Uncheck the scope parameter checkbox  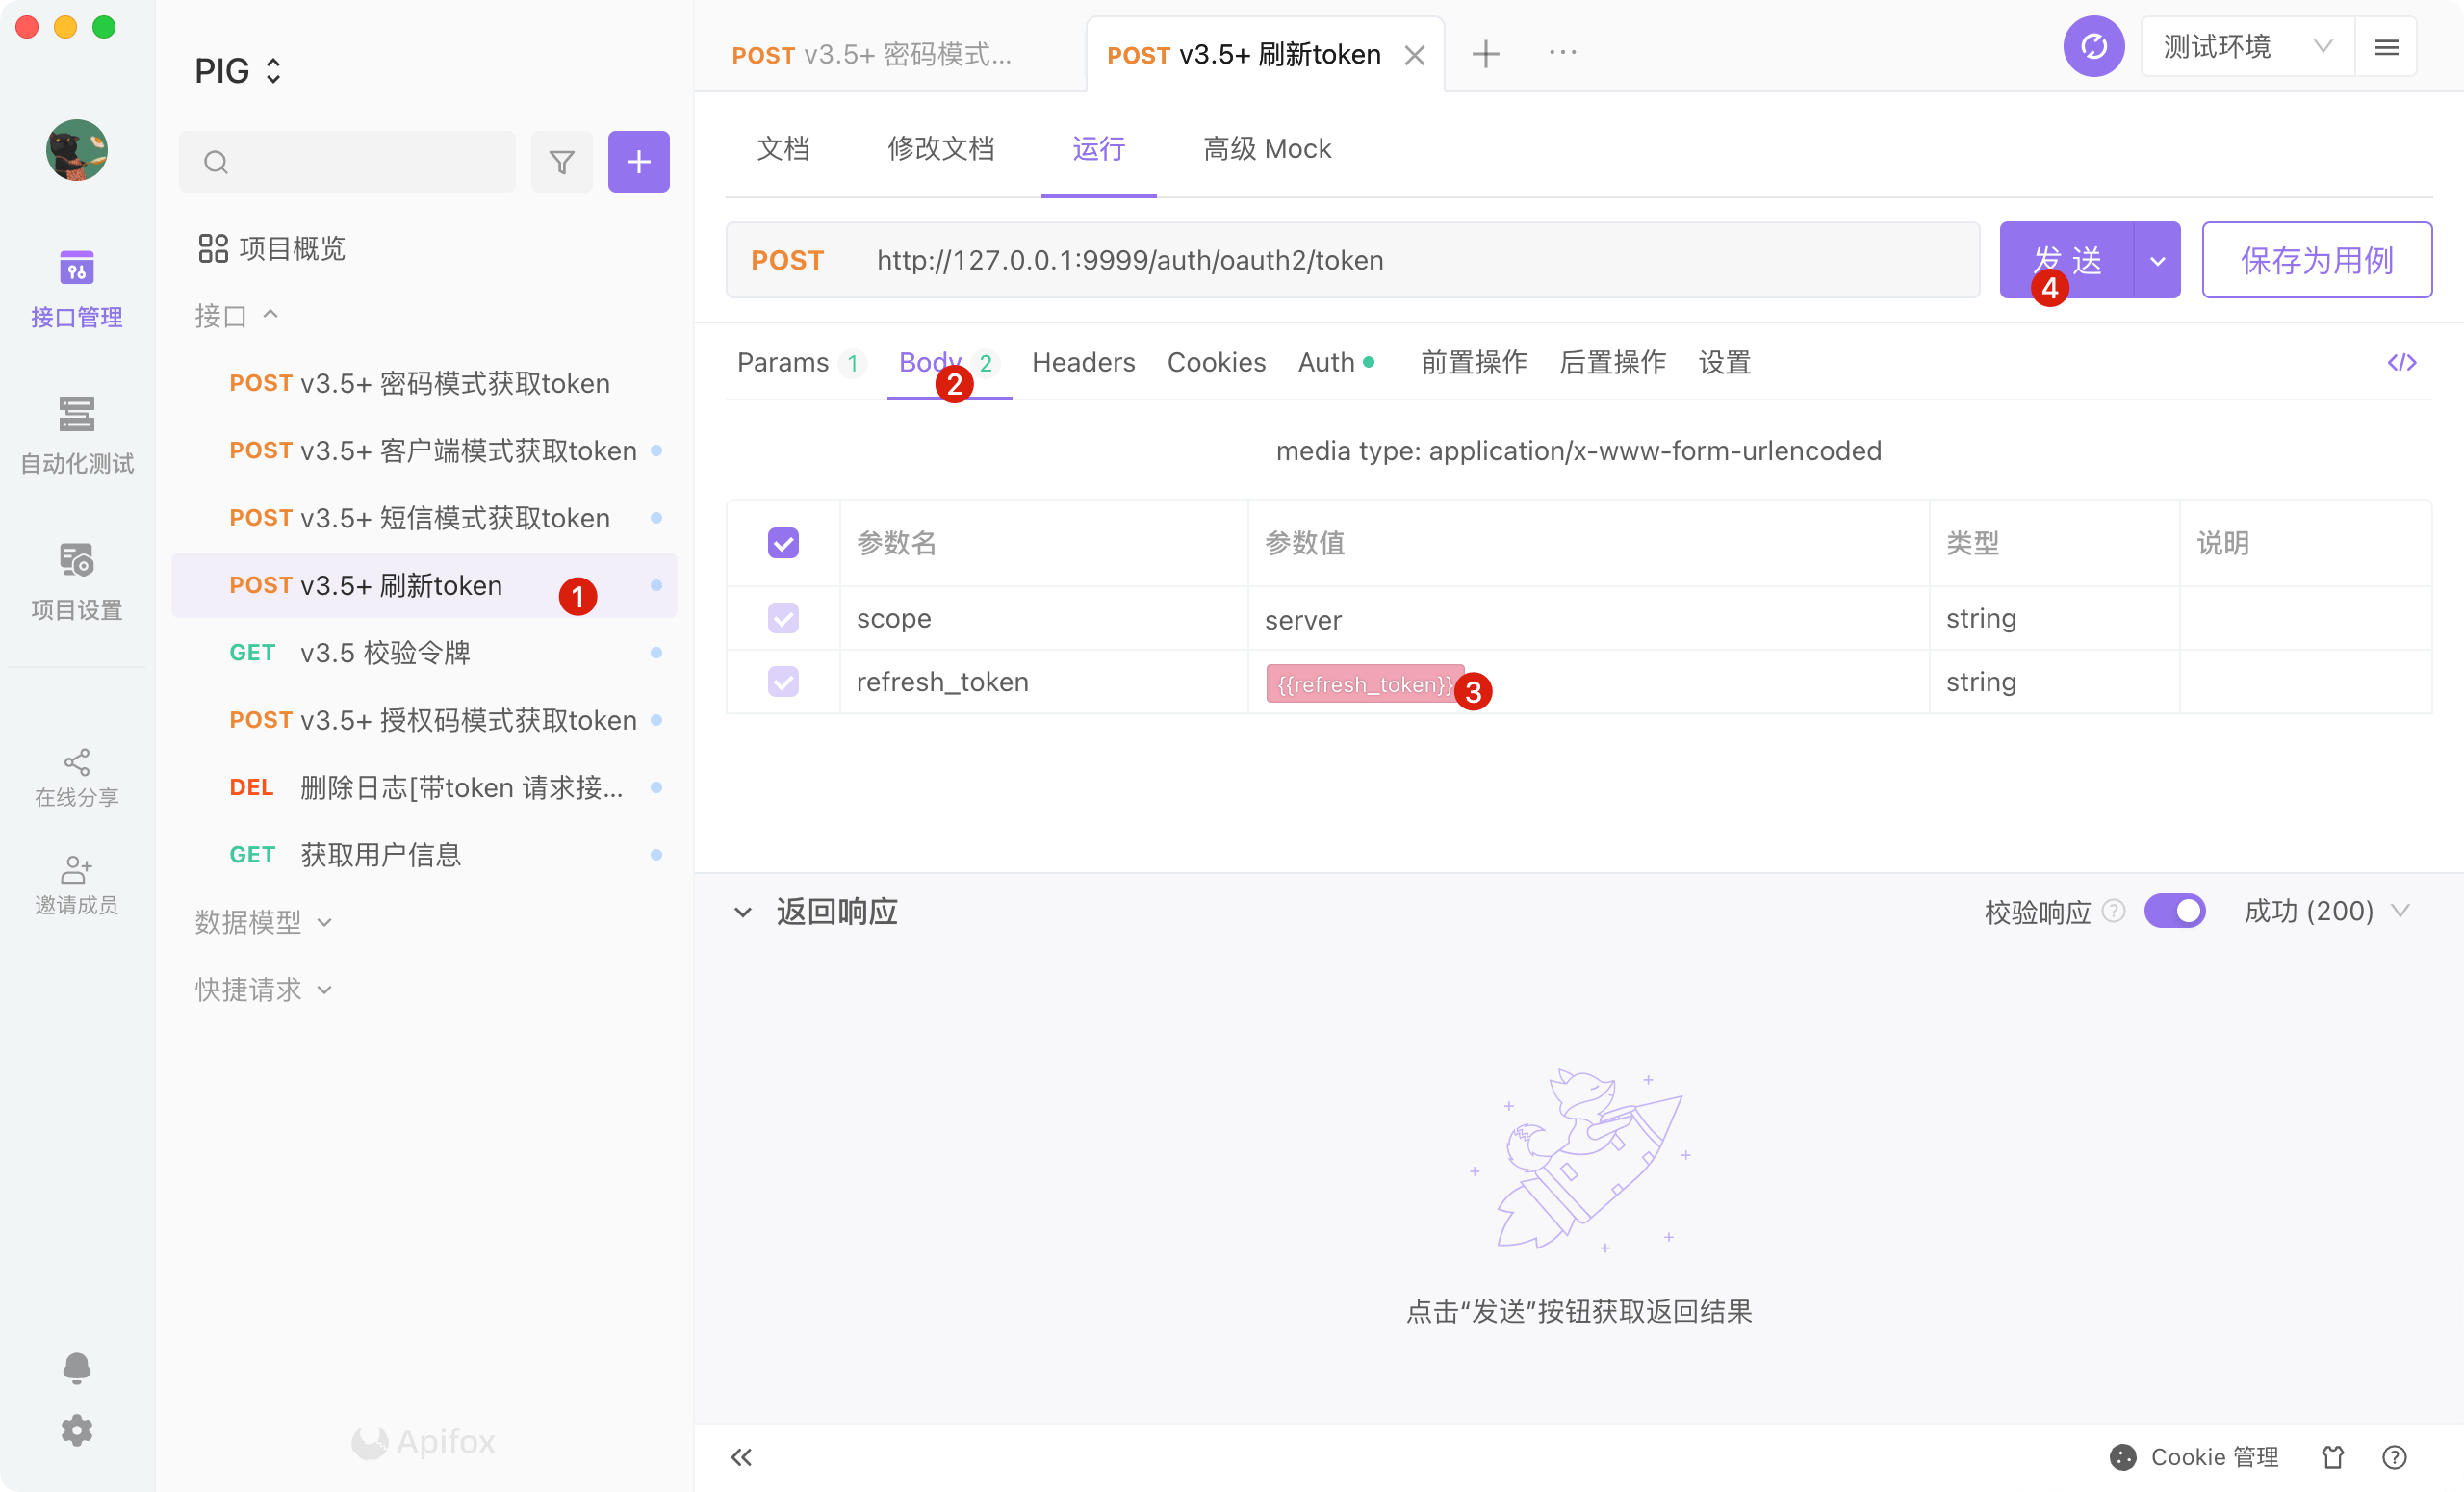click(x=783, y=618)
